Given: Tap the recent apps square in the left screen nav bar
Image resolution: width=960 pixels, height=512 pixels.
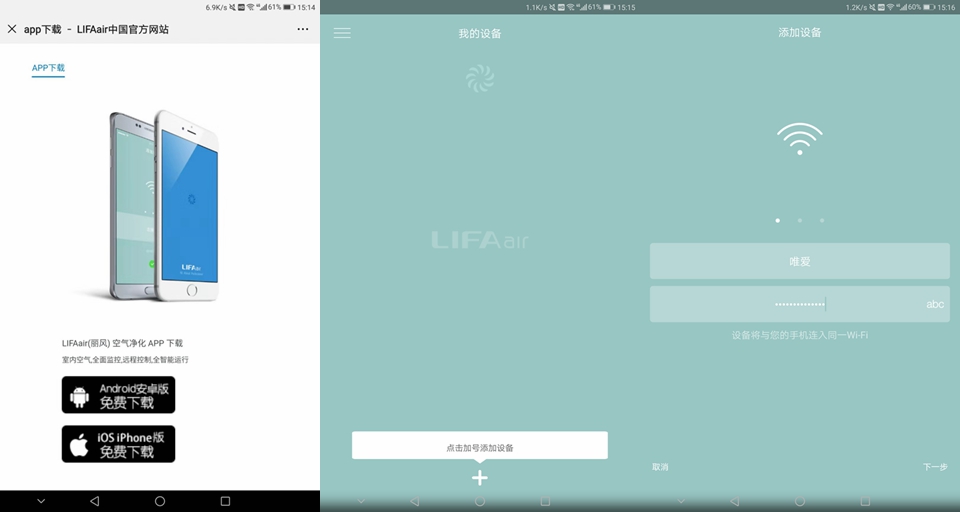Looking at the screenshot, I should [225, 501].
